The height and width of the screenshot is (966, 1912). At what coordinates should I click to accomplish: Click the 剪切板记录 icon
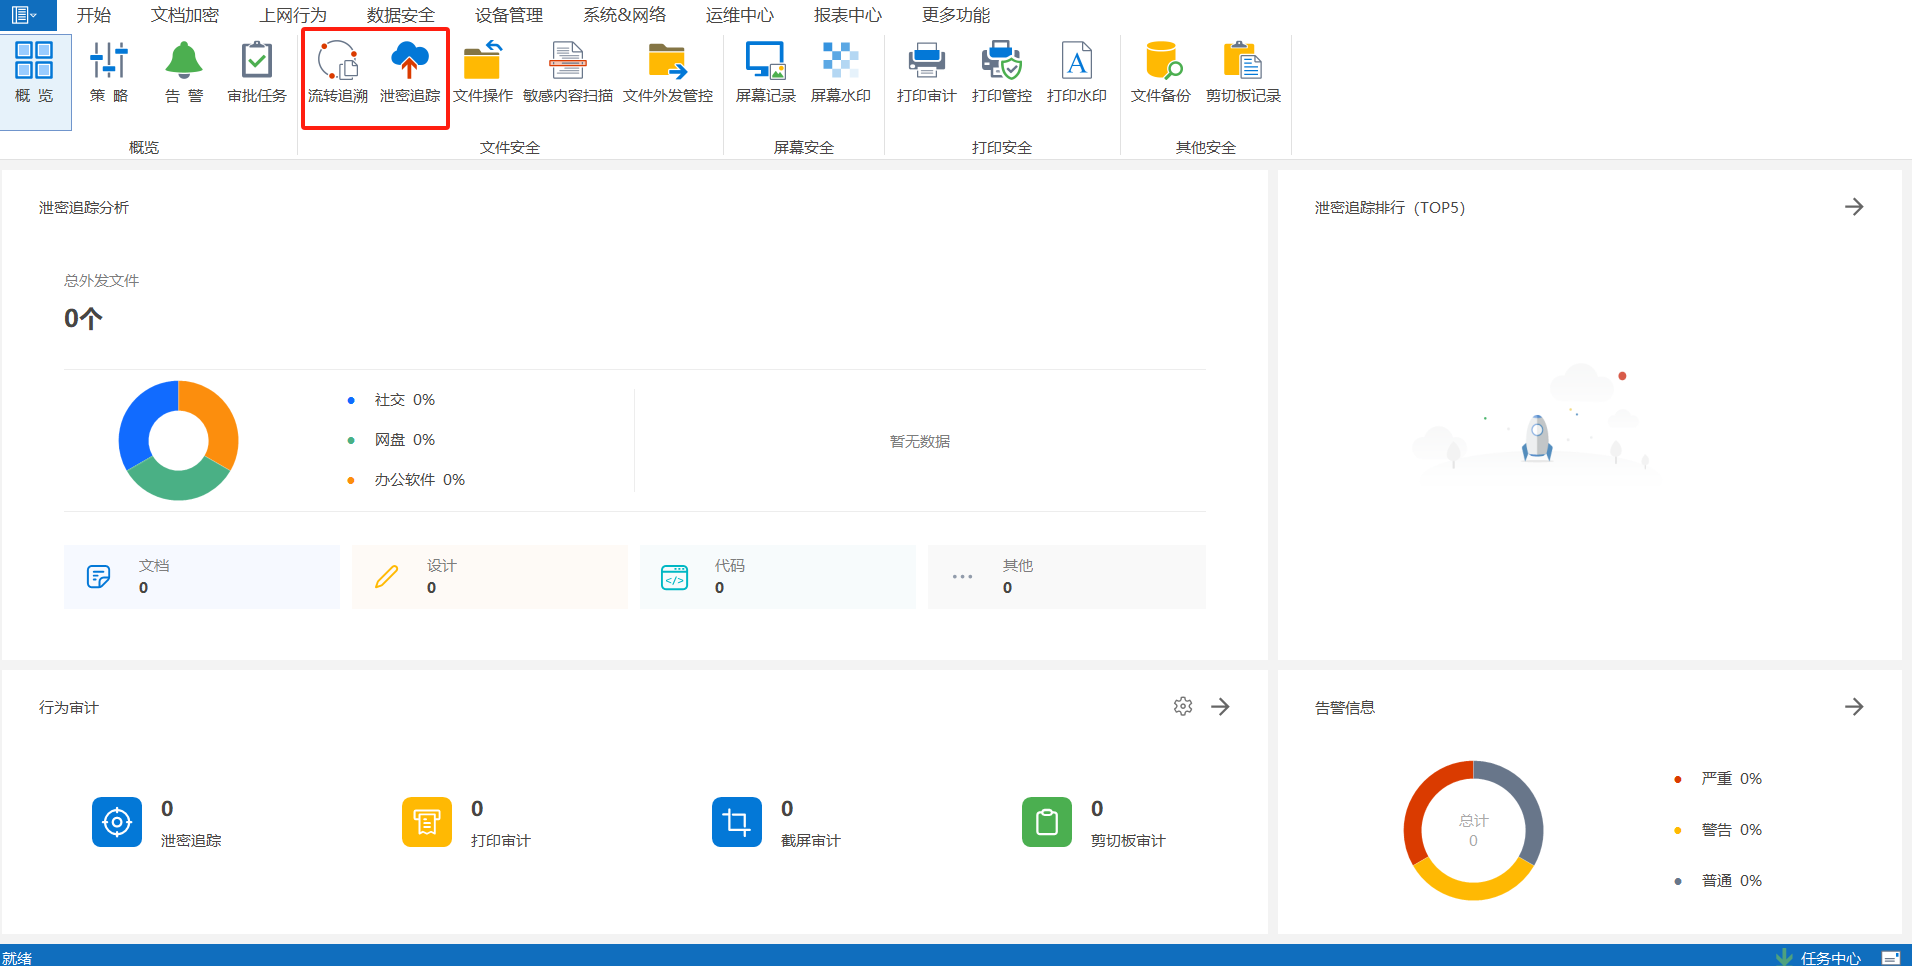pos(1242,62)
